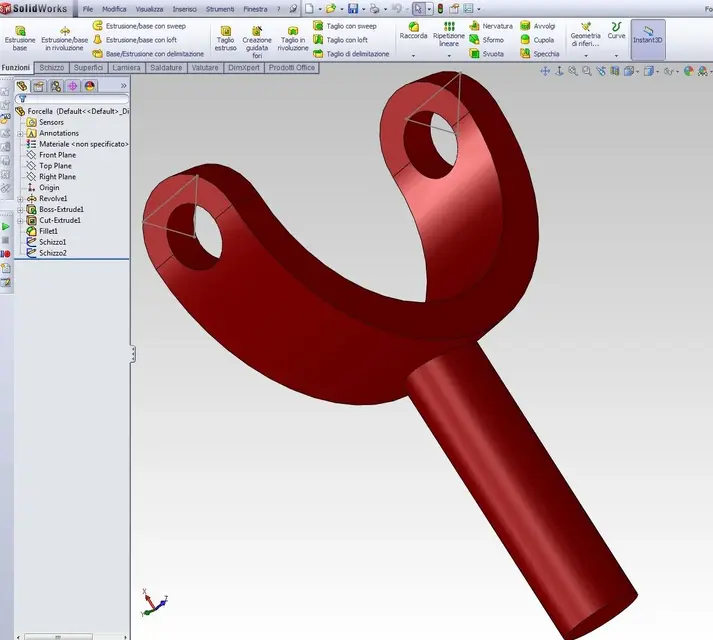Click the Svuota shell tool
The width and height of the screenshot is (713, 640).
coord(487,54)
